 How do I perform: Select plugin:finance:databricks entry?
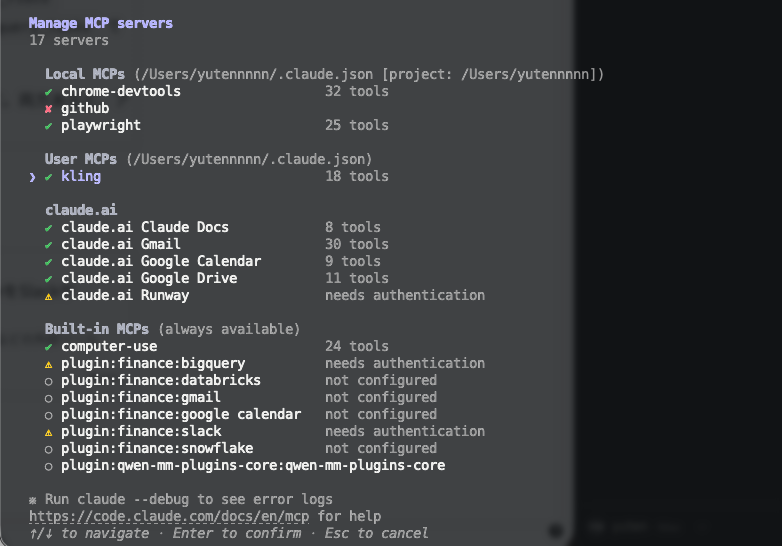(x=240, y=380)
